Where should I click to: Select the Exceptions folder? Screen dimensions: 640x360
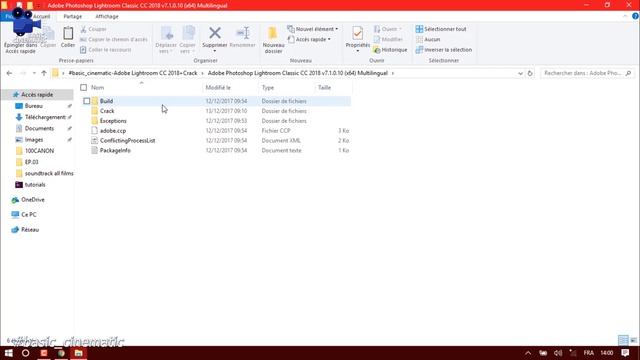pos(113,121)
